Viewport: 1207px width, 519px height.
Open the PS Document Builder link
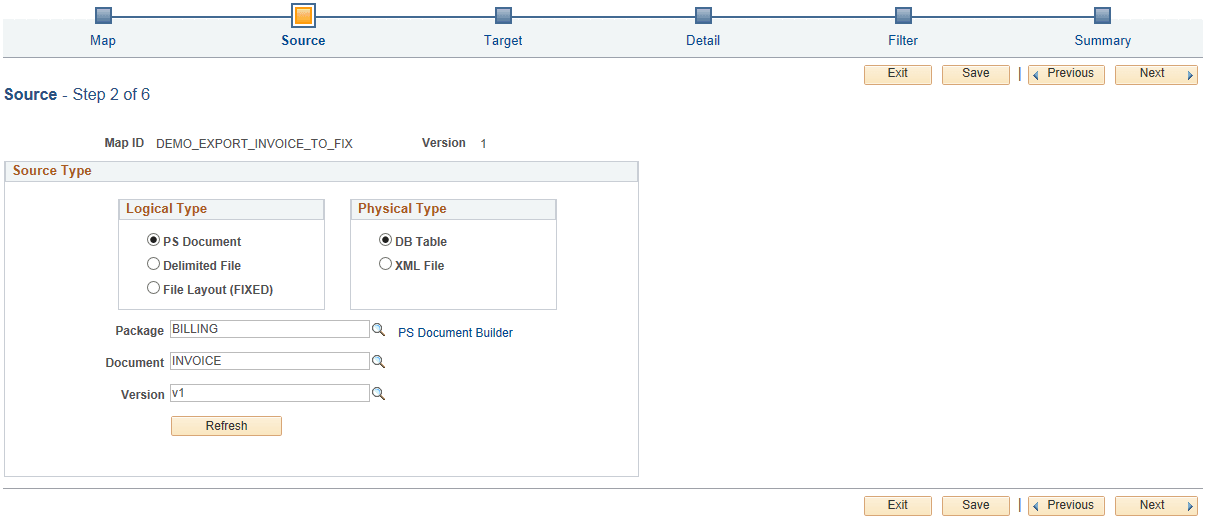click(455, 333)
